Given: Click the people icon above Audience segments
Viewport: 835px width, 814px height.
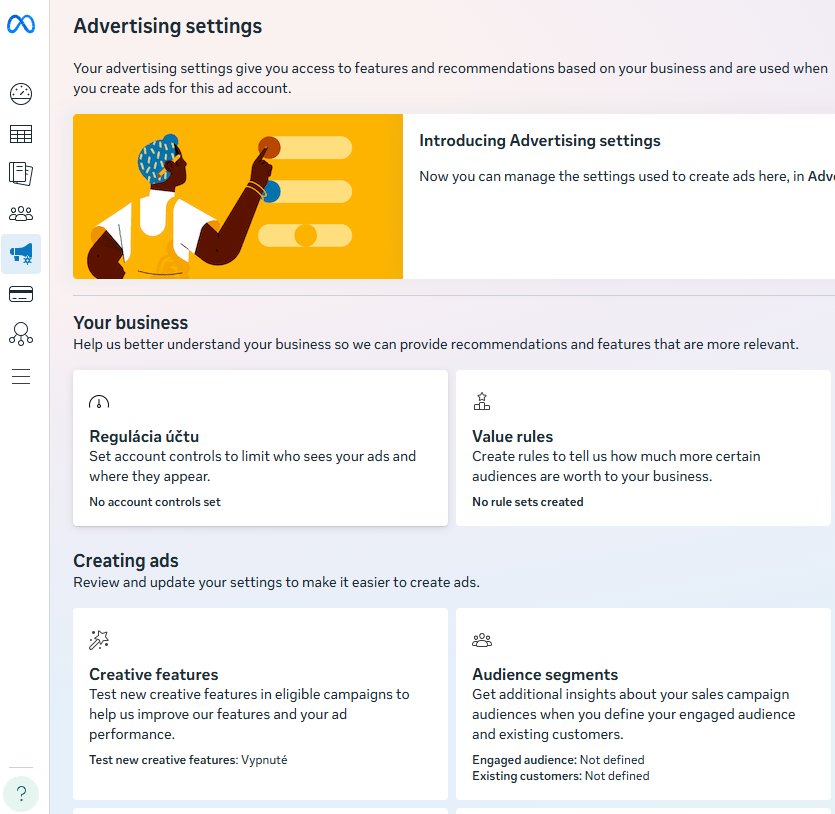Looking at the screenshot, I should (x=482, y=640).
